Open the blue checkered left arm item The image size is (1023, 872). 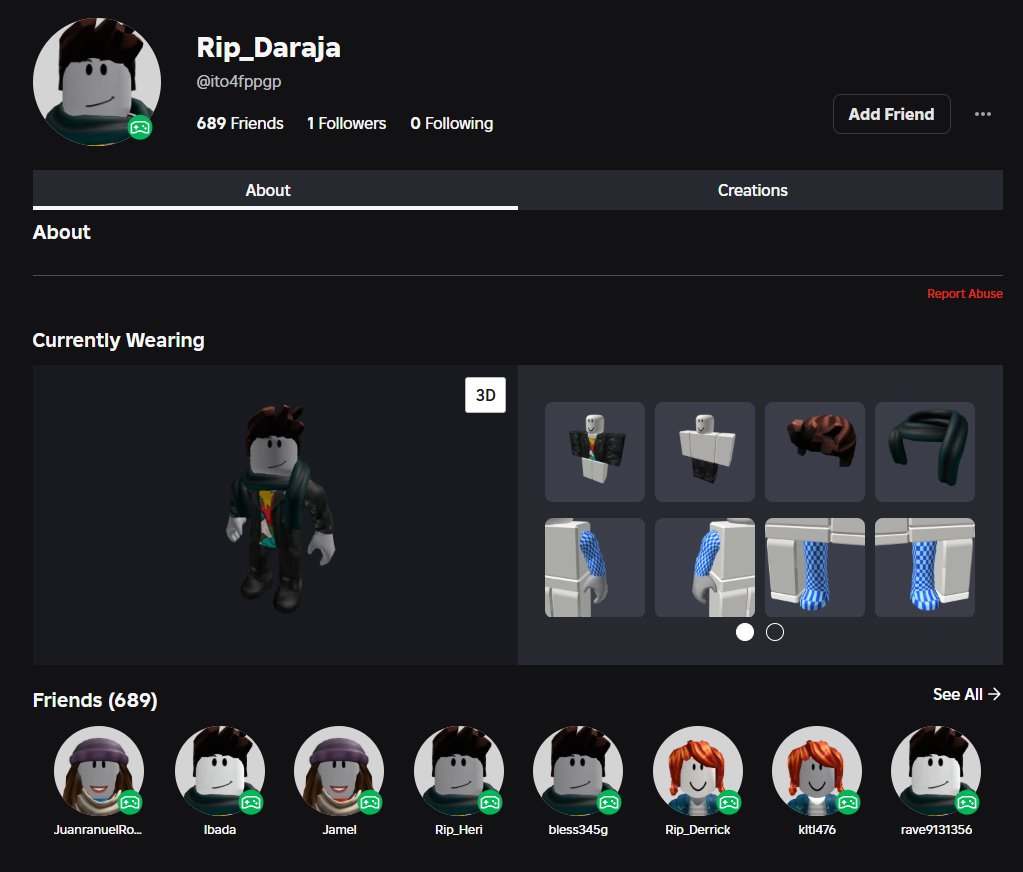[595, 567]
